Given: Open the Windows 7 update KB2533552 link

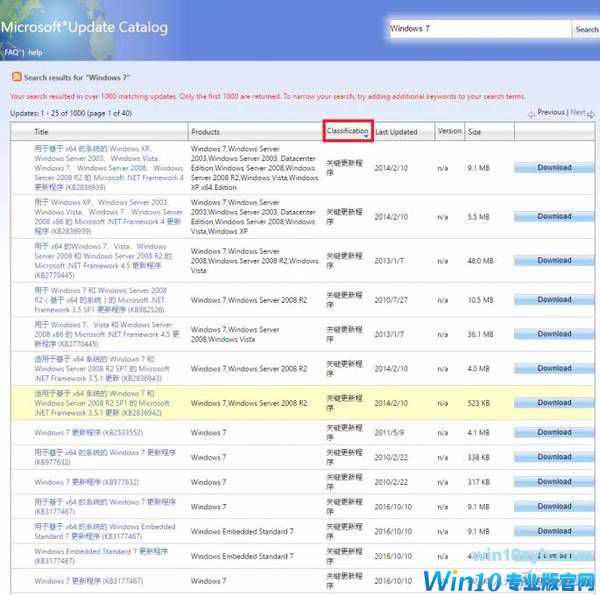Looking at the screenshot, I should 88,433.
